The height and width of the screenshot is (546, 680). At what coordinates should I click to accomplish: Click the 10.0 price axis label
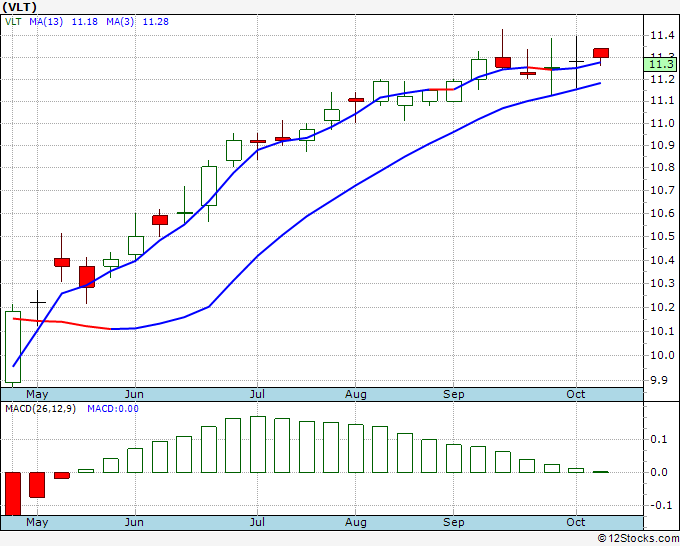tap(659, 356)
